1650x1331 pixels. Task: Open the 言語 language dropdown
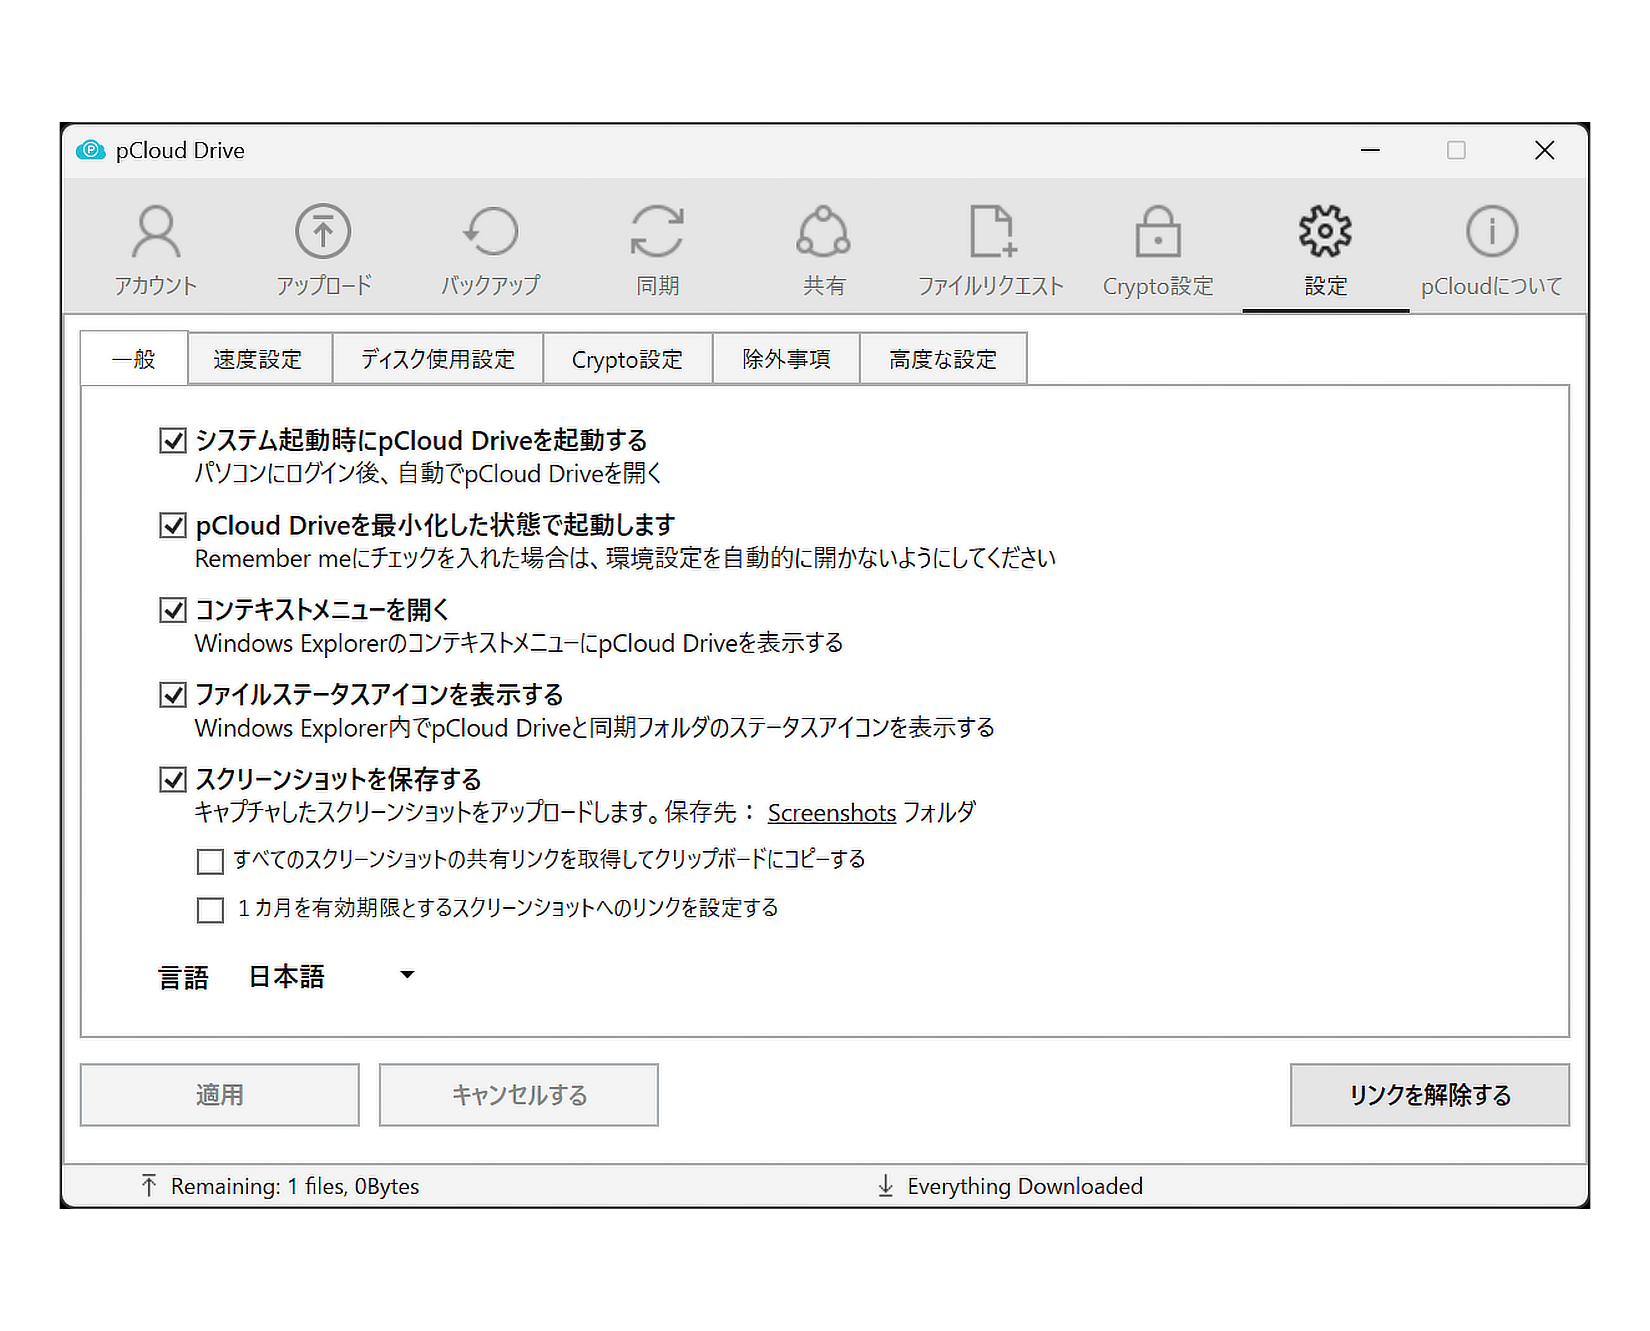coord(332,976)
